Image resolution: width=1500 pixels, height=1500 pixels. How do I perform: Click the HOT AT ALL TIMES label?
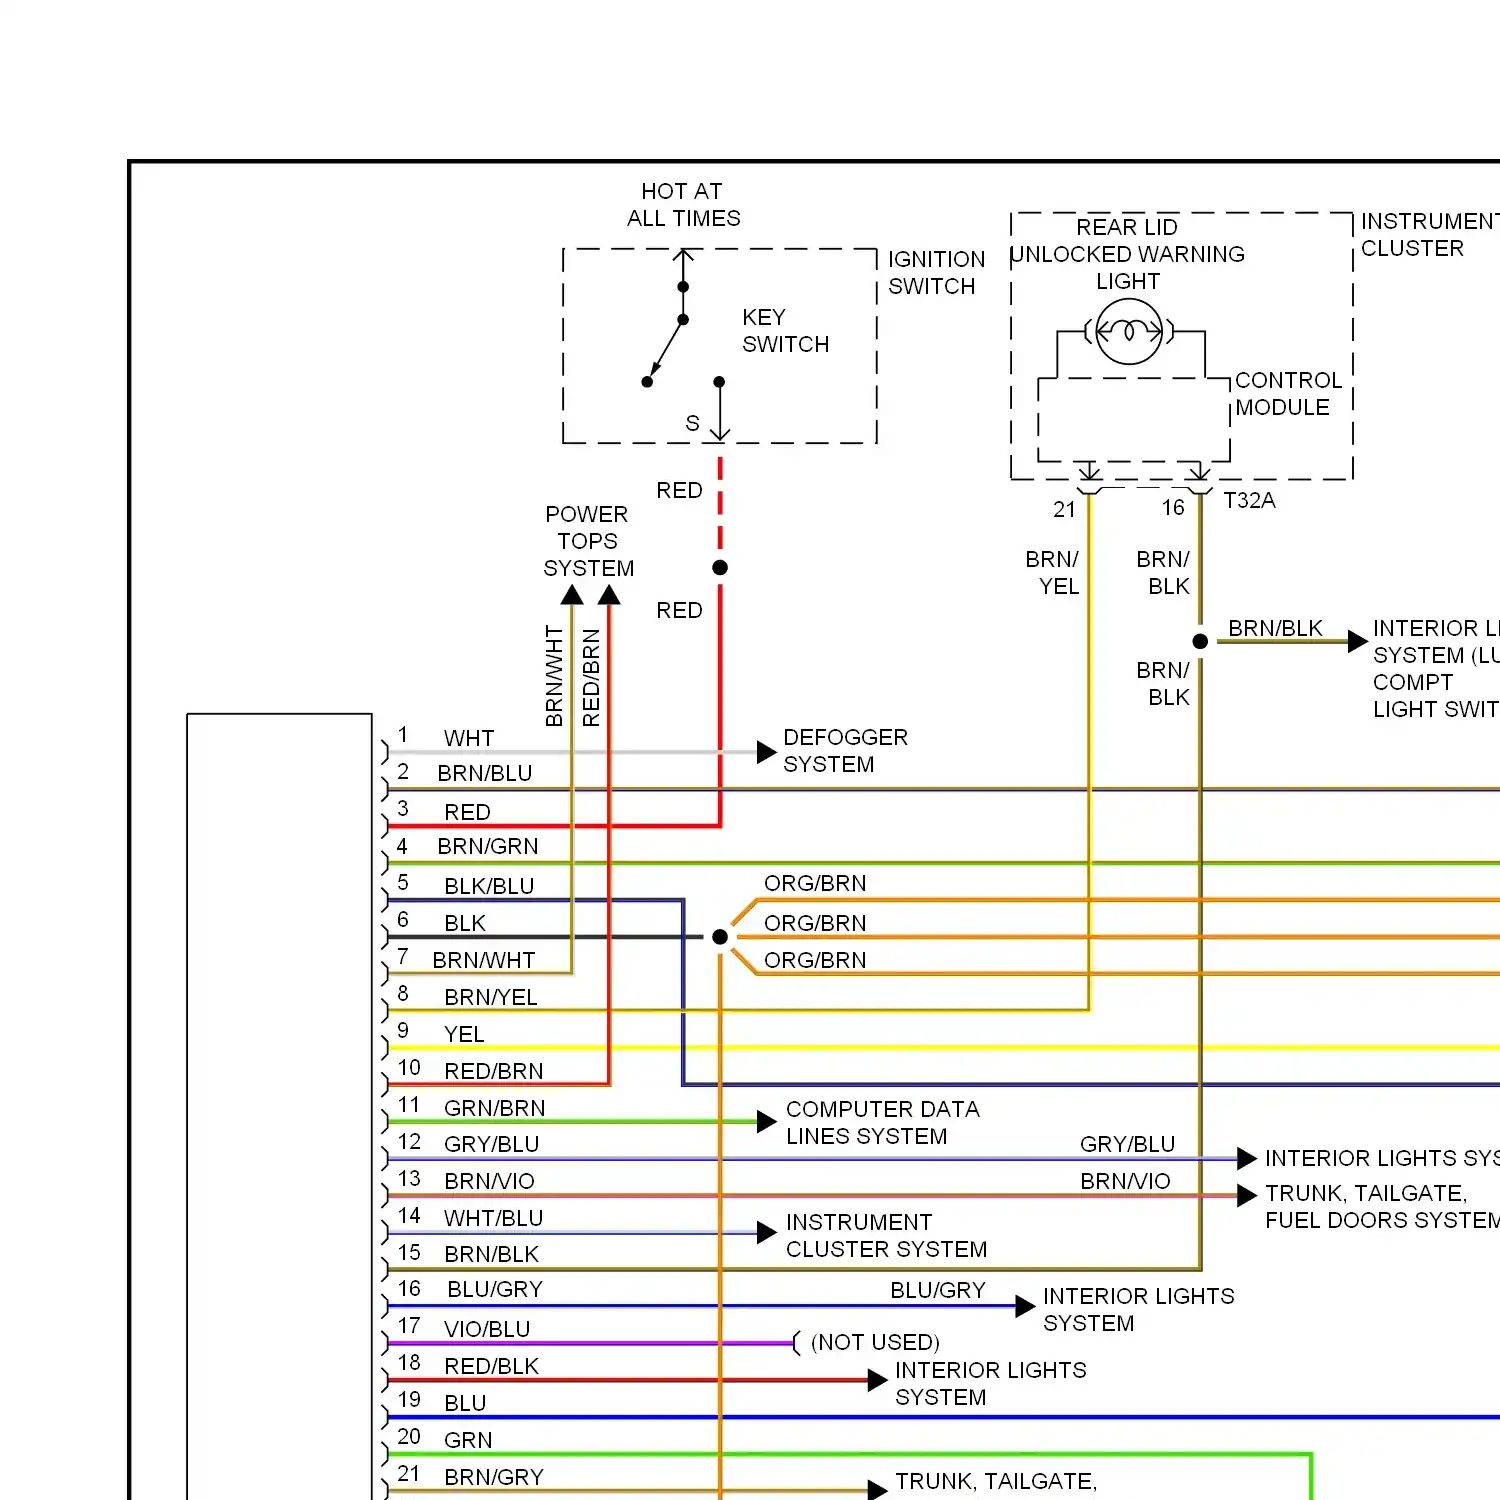pyautogui.click(x=684, y=205)
